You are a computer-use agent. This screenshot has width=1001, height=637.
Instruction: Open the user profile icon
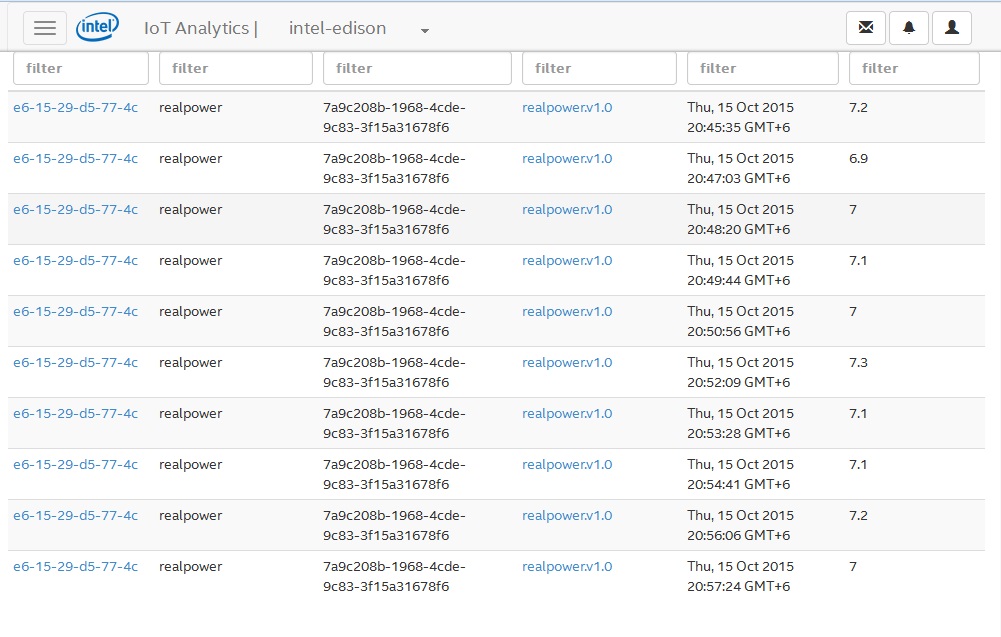[951, 28]
